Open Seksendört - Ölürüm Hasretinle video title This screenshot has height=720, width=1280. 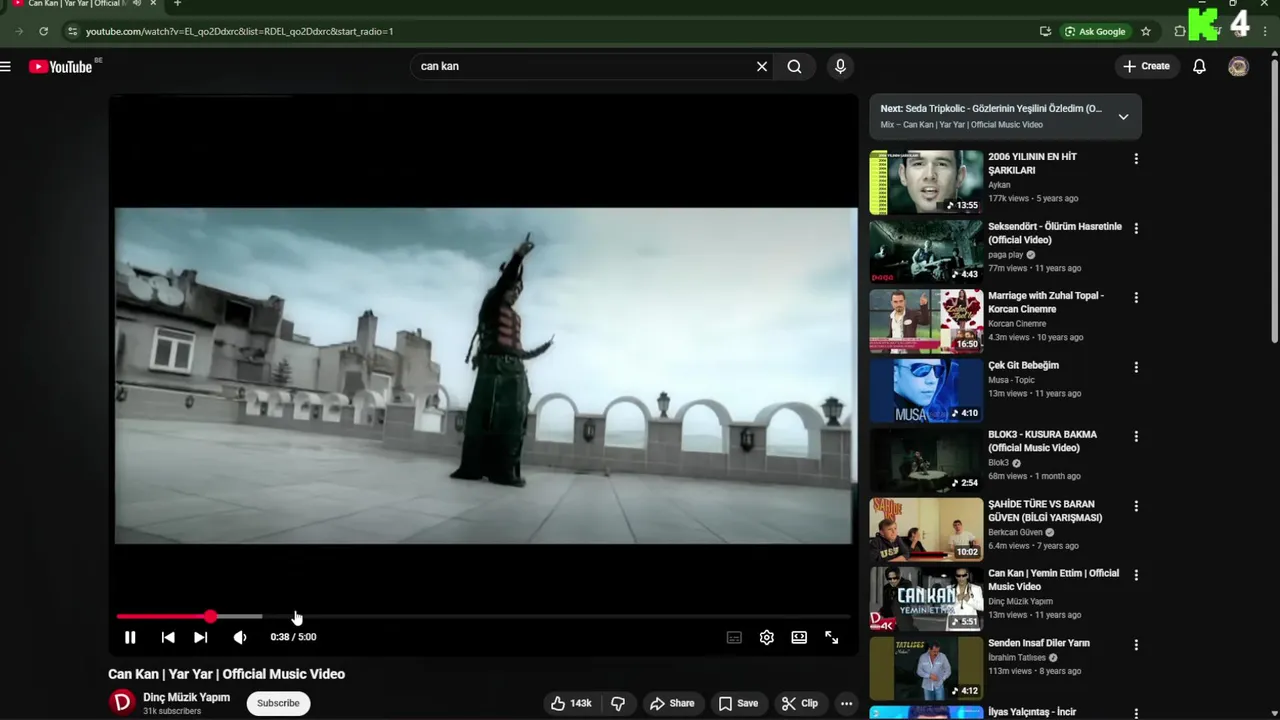point(1055,233)
